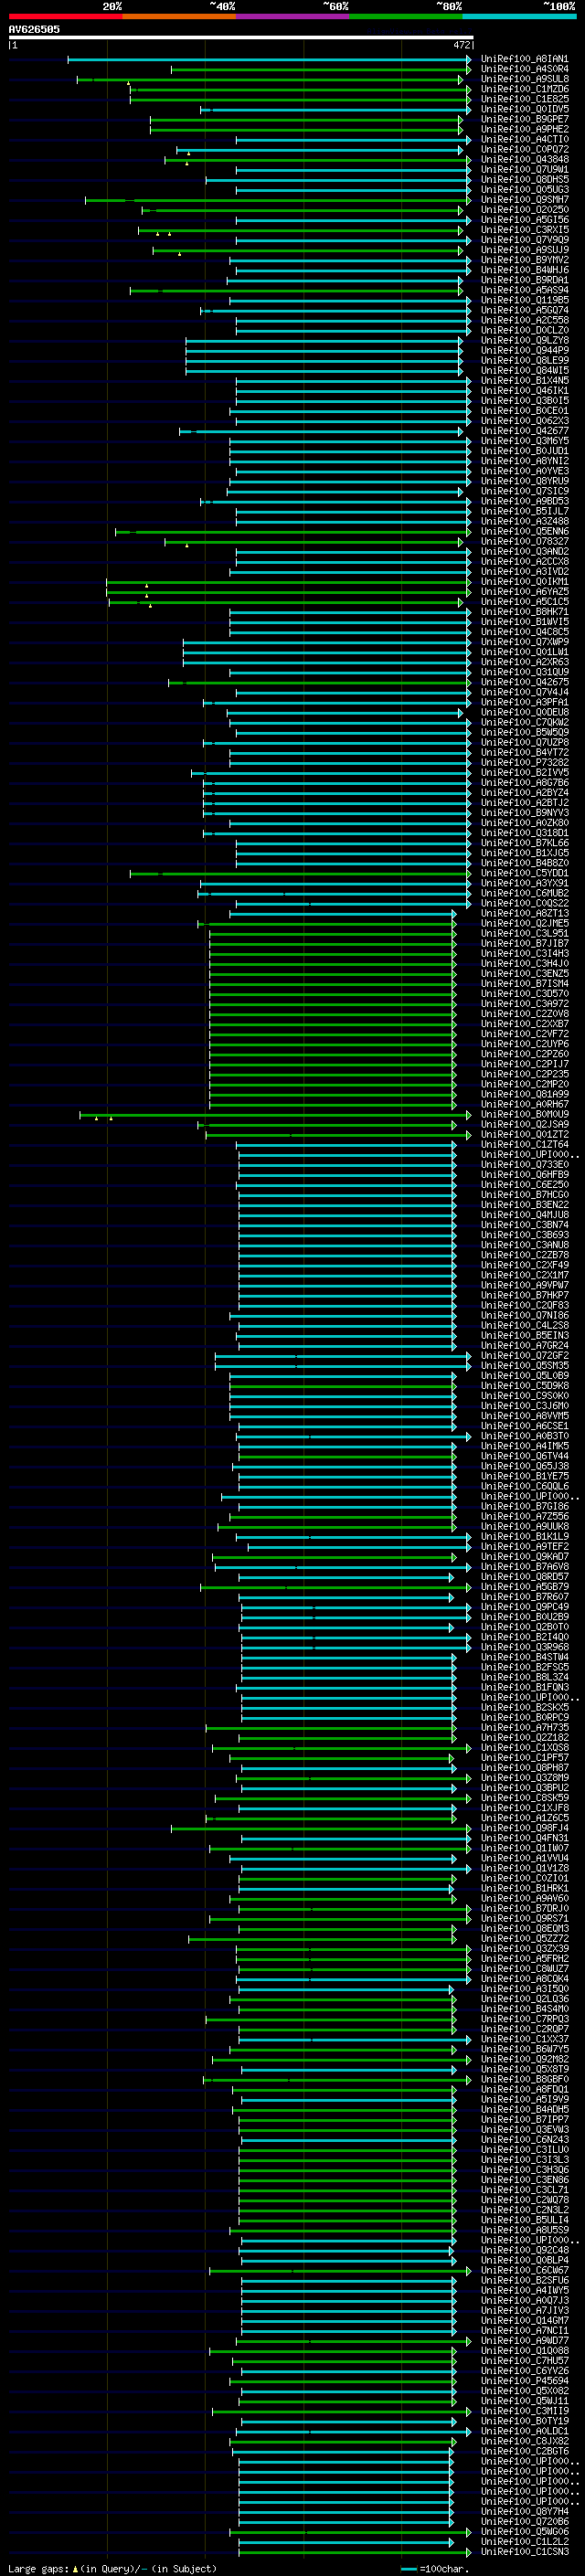Click the query name AV626505
The image size is (585, 2576).
coord(34,30)
